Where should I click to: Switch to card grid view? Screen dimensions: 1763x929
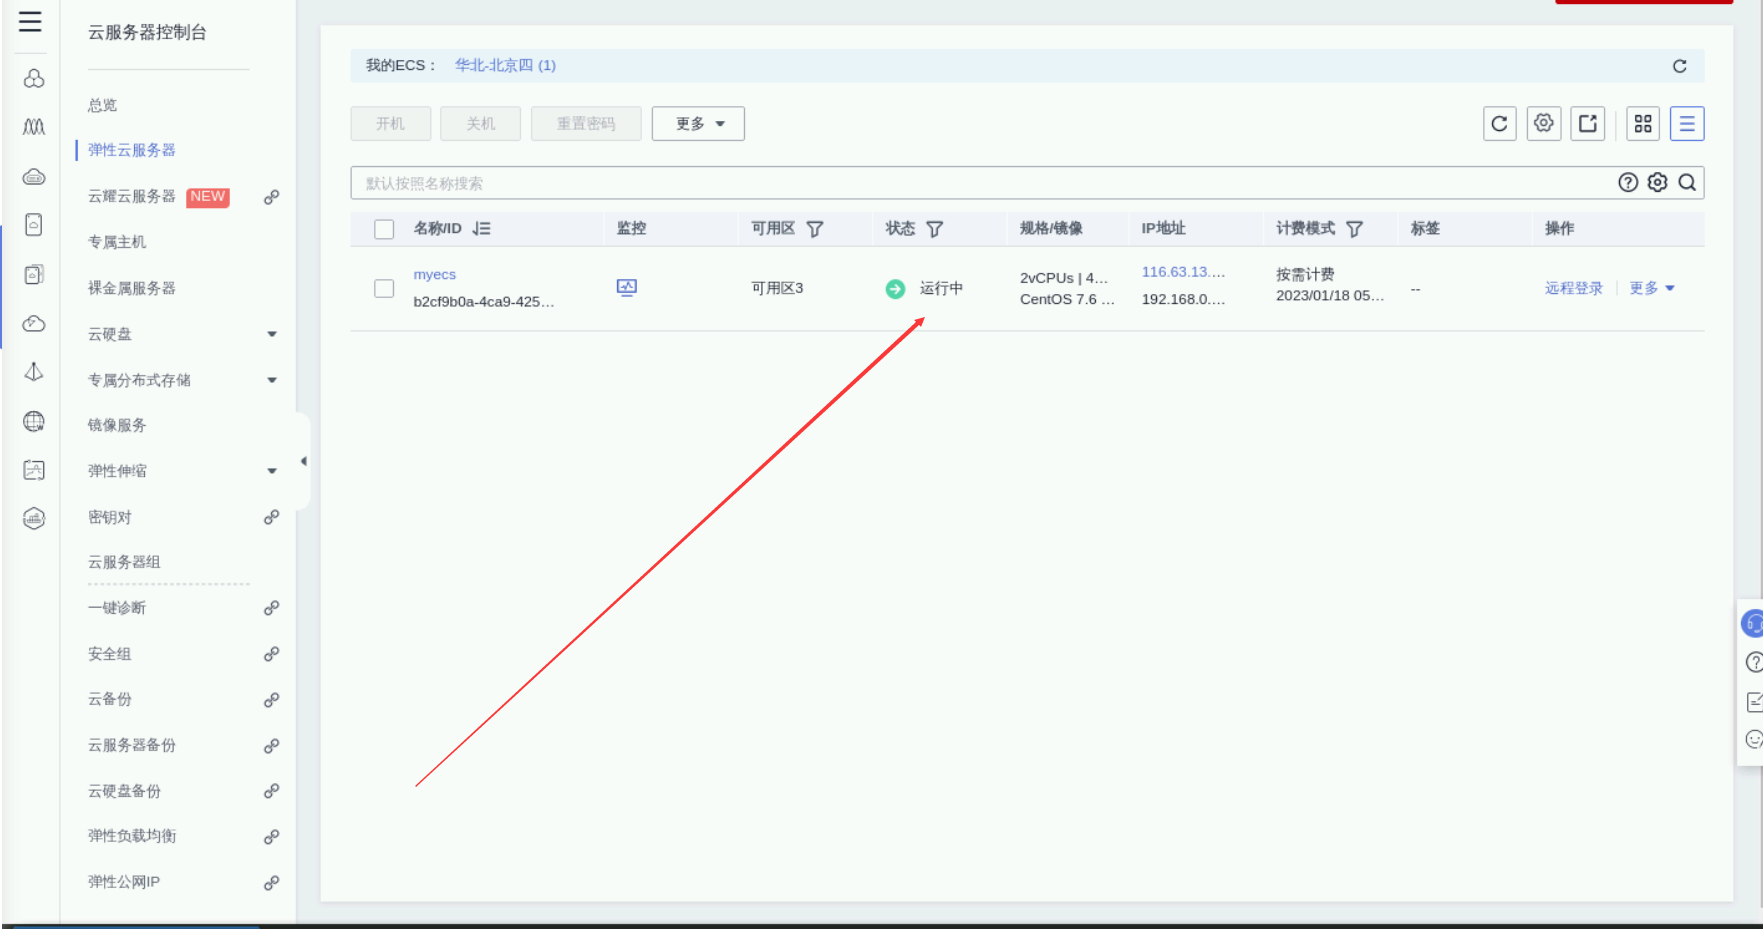1643,124
